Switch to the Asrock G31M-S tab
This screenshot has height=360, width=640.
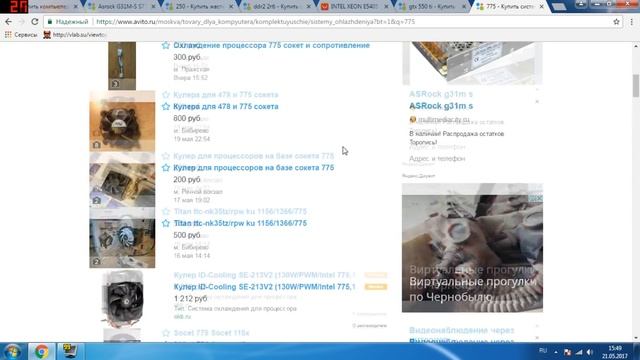(x=121, y=7)
